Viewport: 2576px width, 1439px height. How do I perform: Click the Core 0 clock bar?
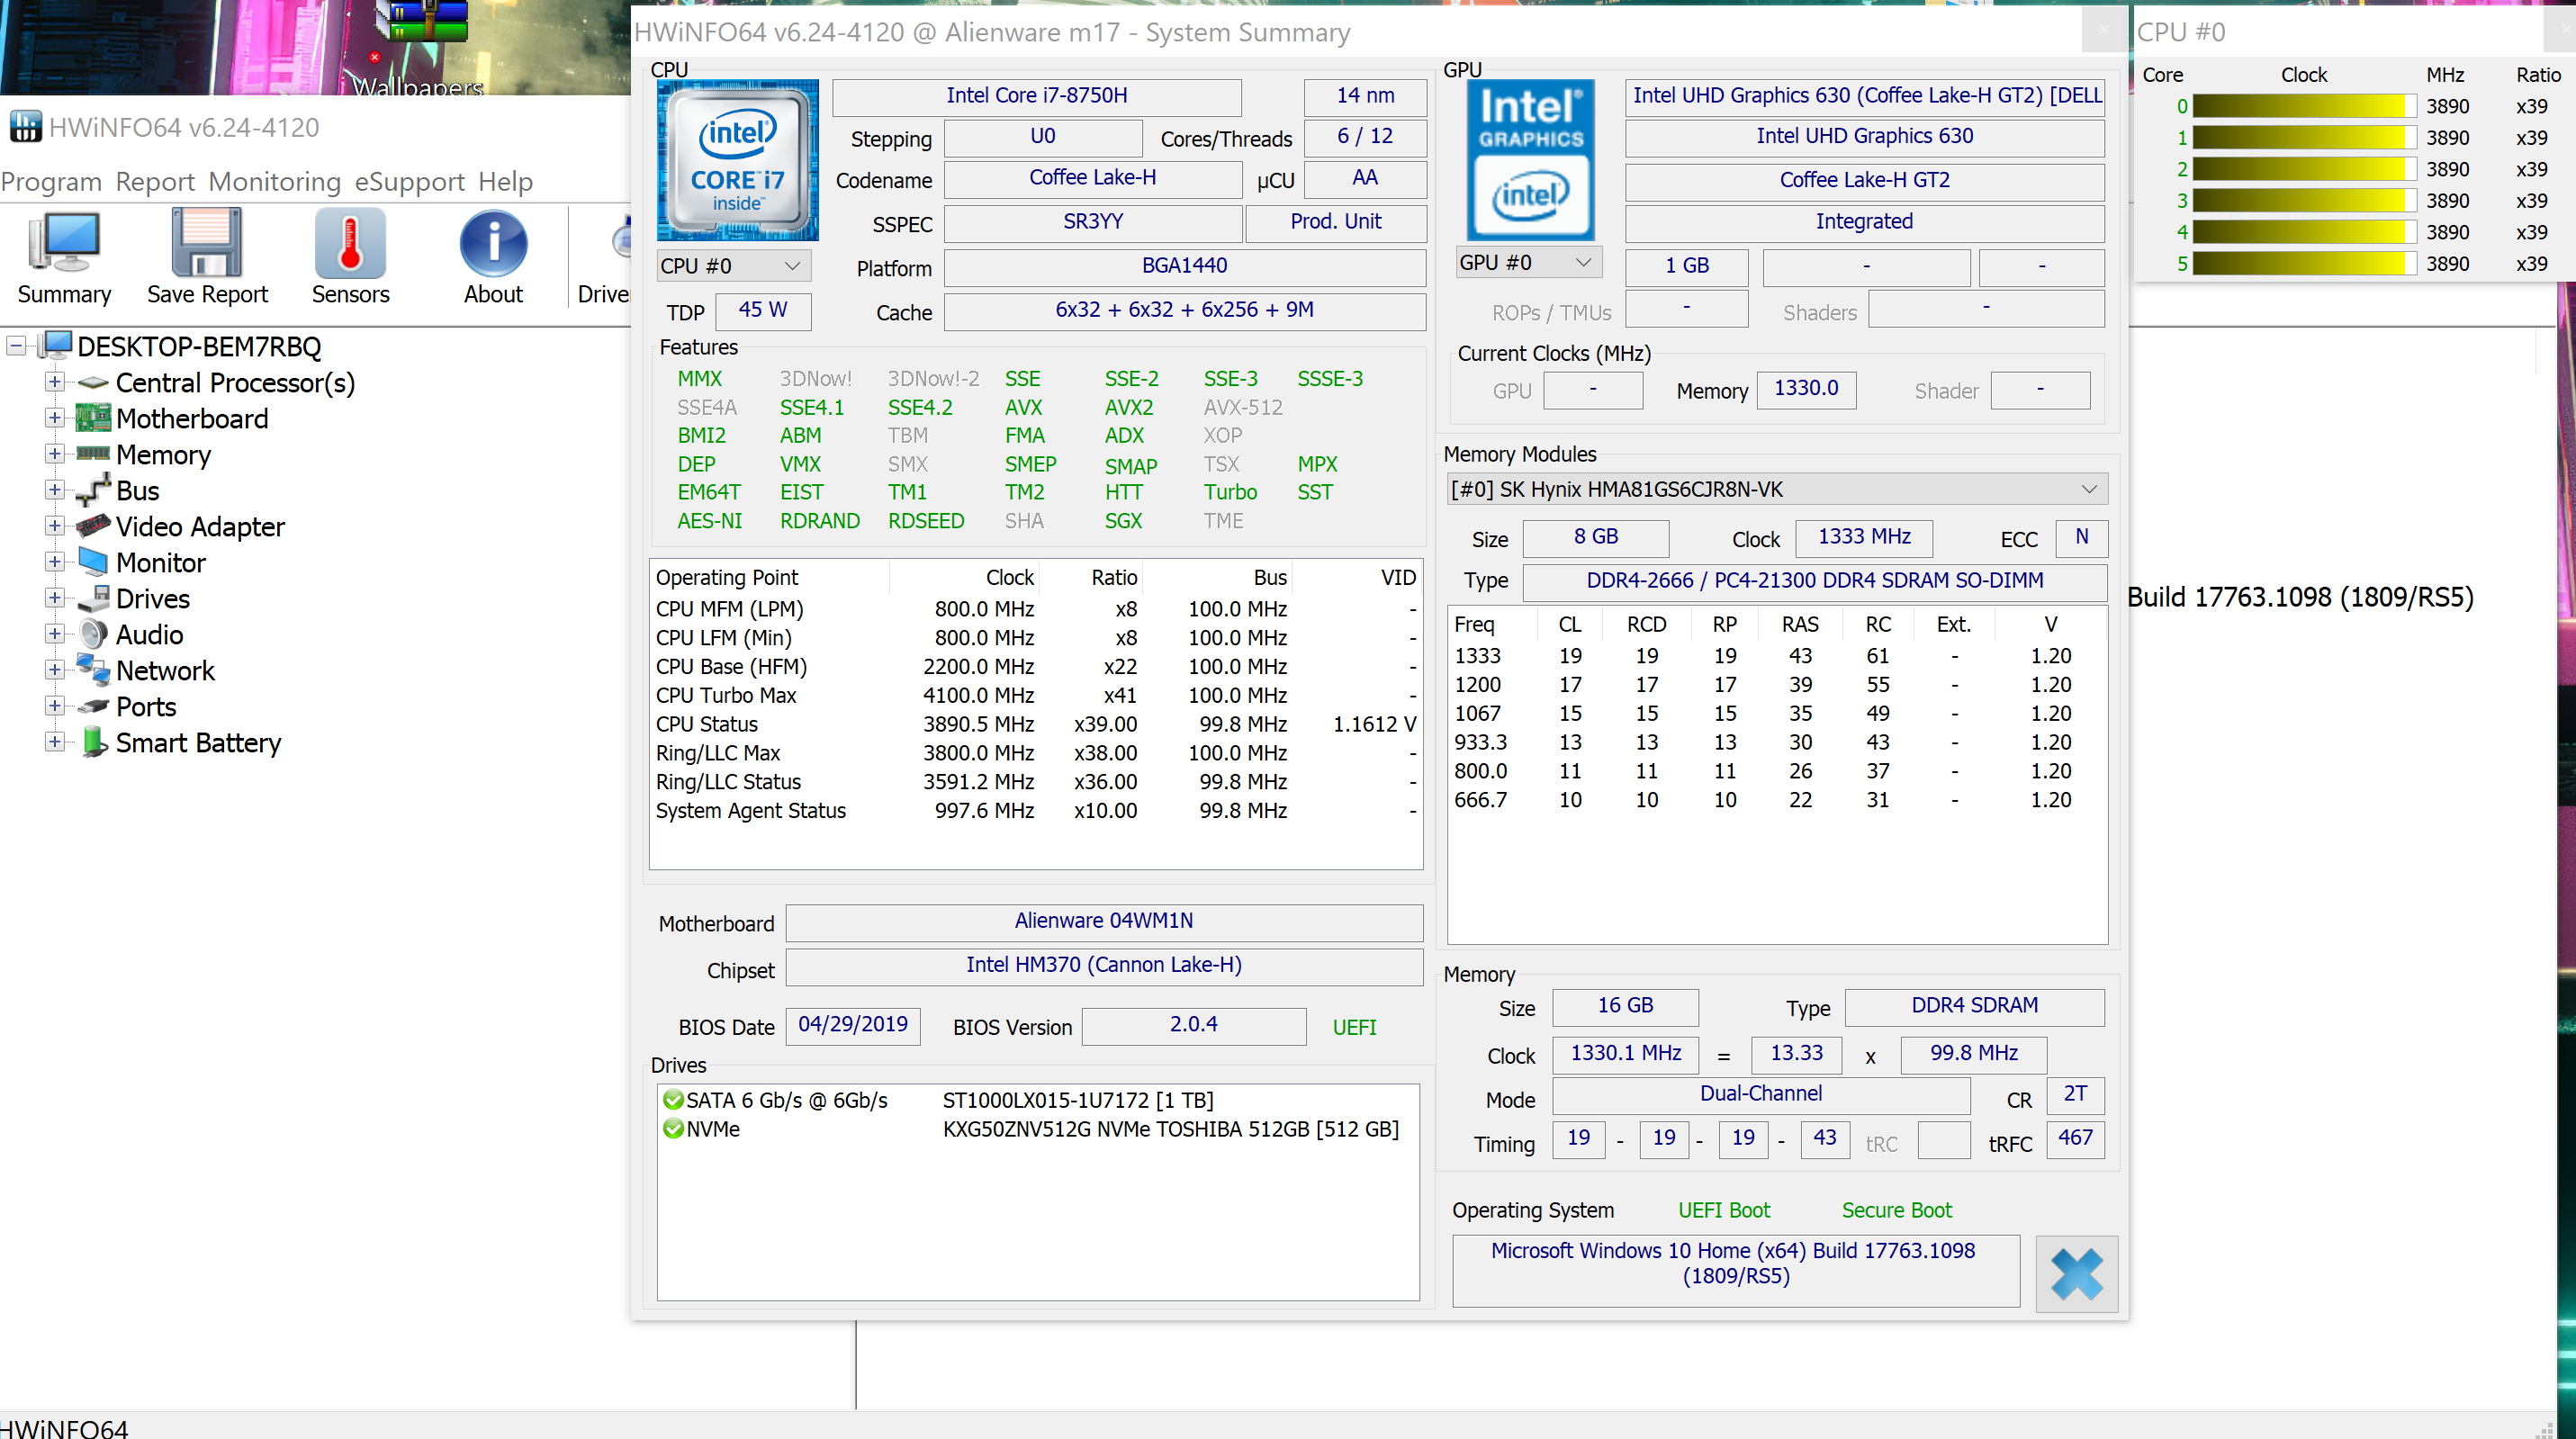2304,106
